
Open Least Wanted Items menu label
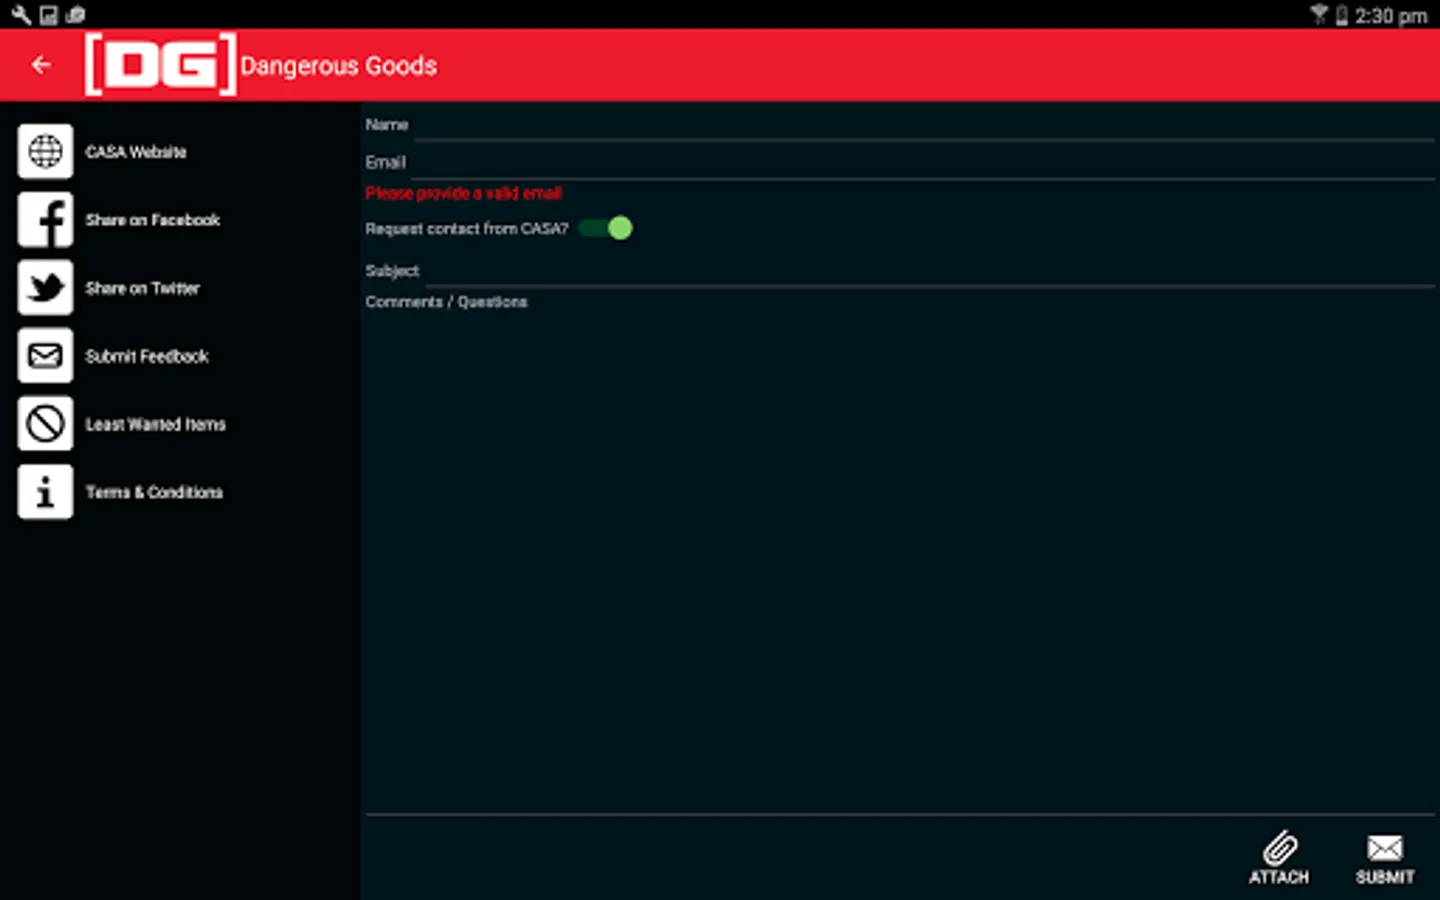(155, 424)
